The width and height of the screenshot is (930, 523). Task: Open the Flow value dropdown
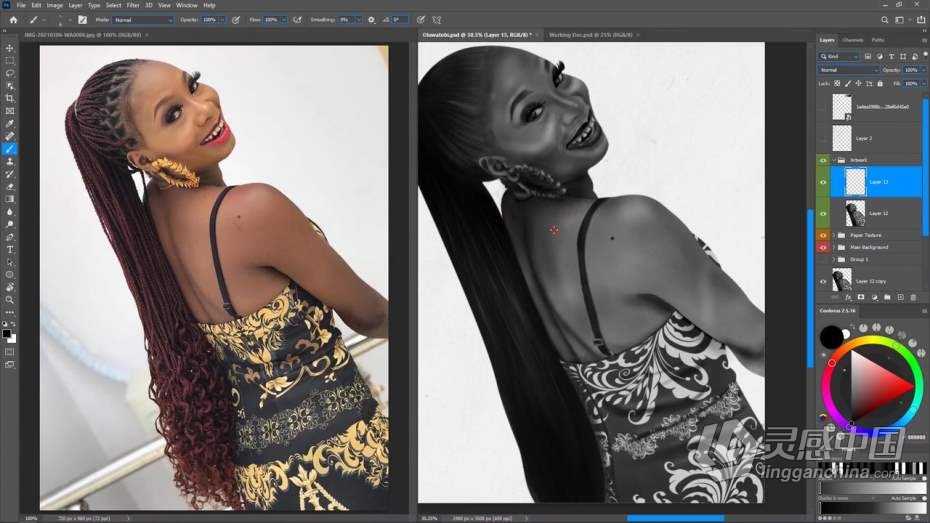point(284,20)
